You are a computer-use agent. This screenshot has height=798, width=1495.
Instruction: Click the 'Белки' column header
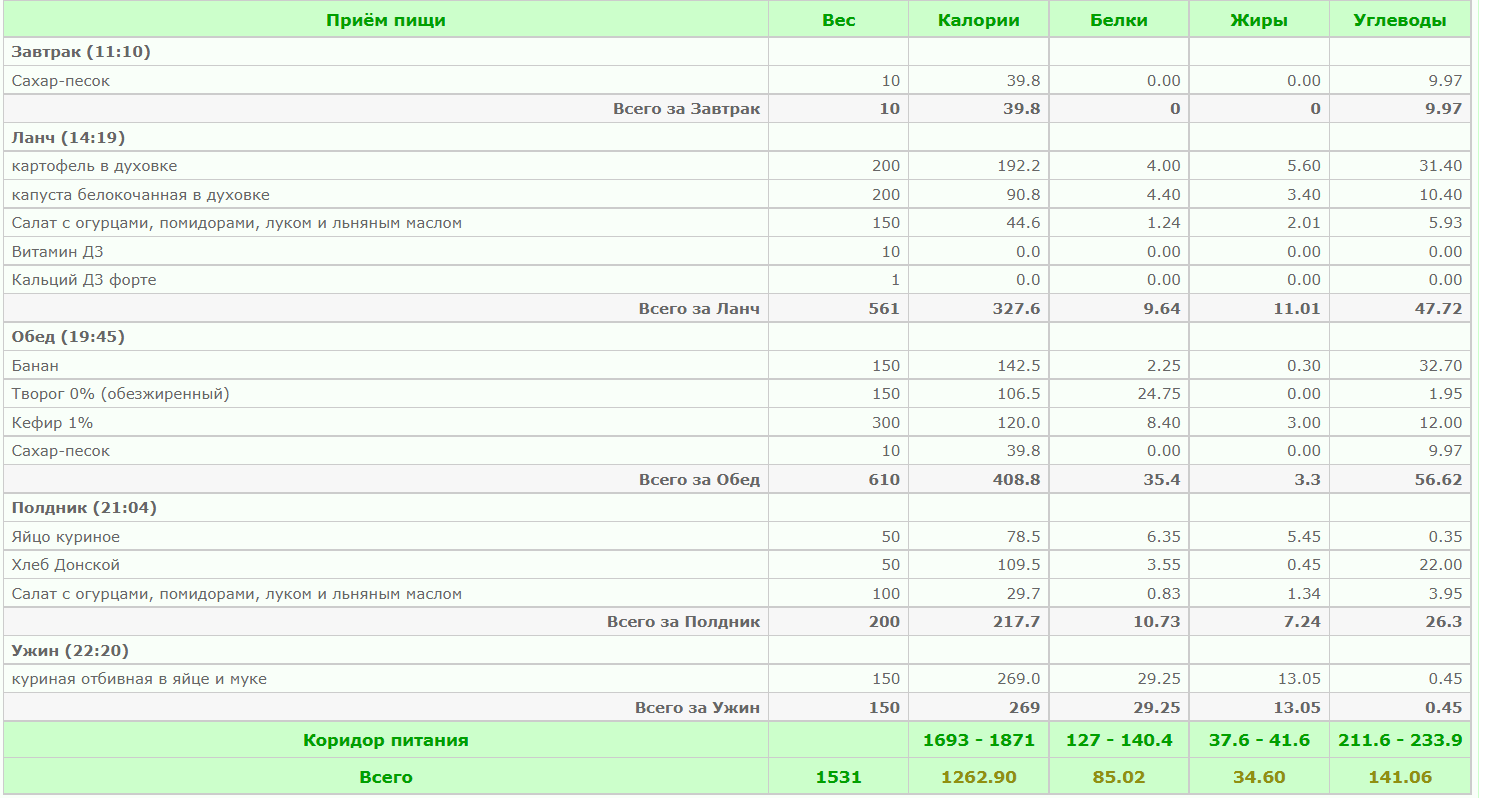click(1119, 20)
